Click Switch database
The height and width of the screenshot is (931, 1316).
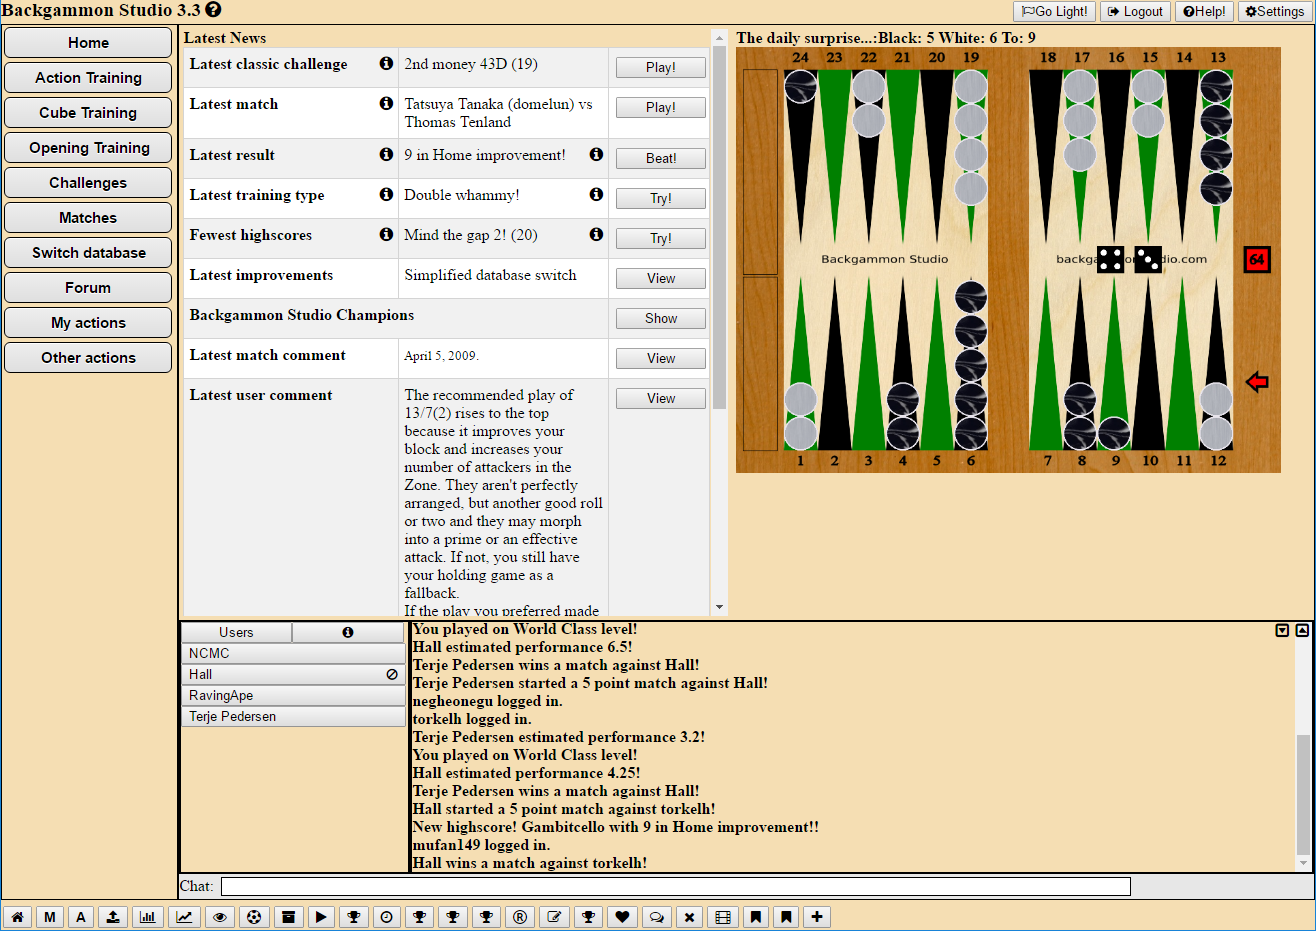pos(88,252)
